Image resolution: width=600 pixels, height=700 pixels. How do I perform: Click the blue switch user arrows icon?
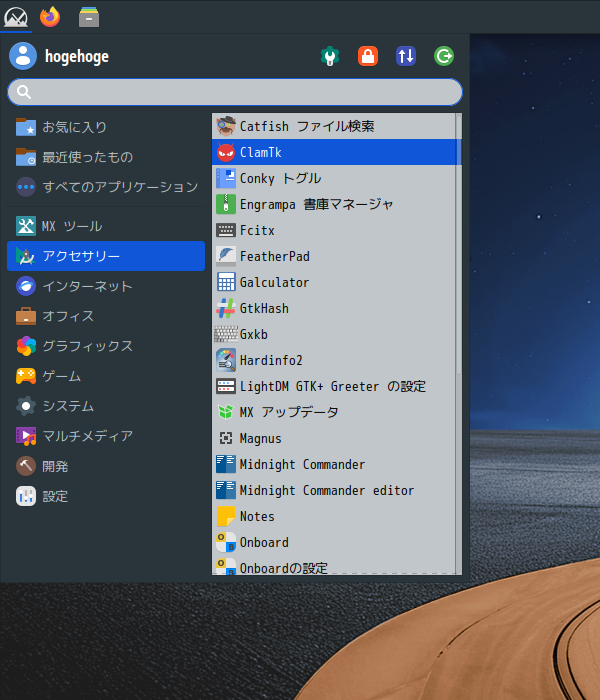pyautogui.click(x=406, y=56)
